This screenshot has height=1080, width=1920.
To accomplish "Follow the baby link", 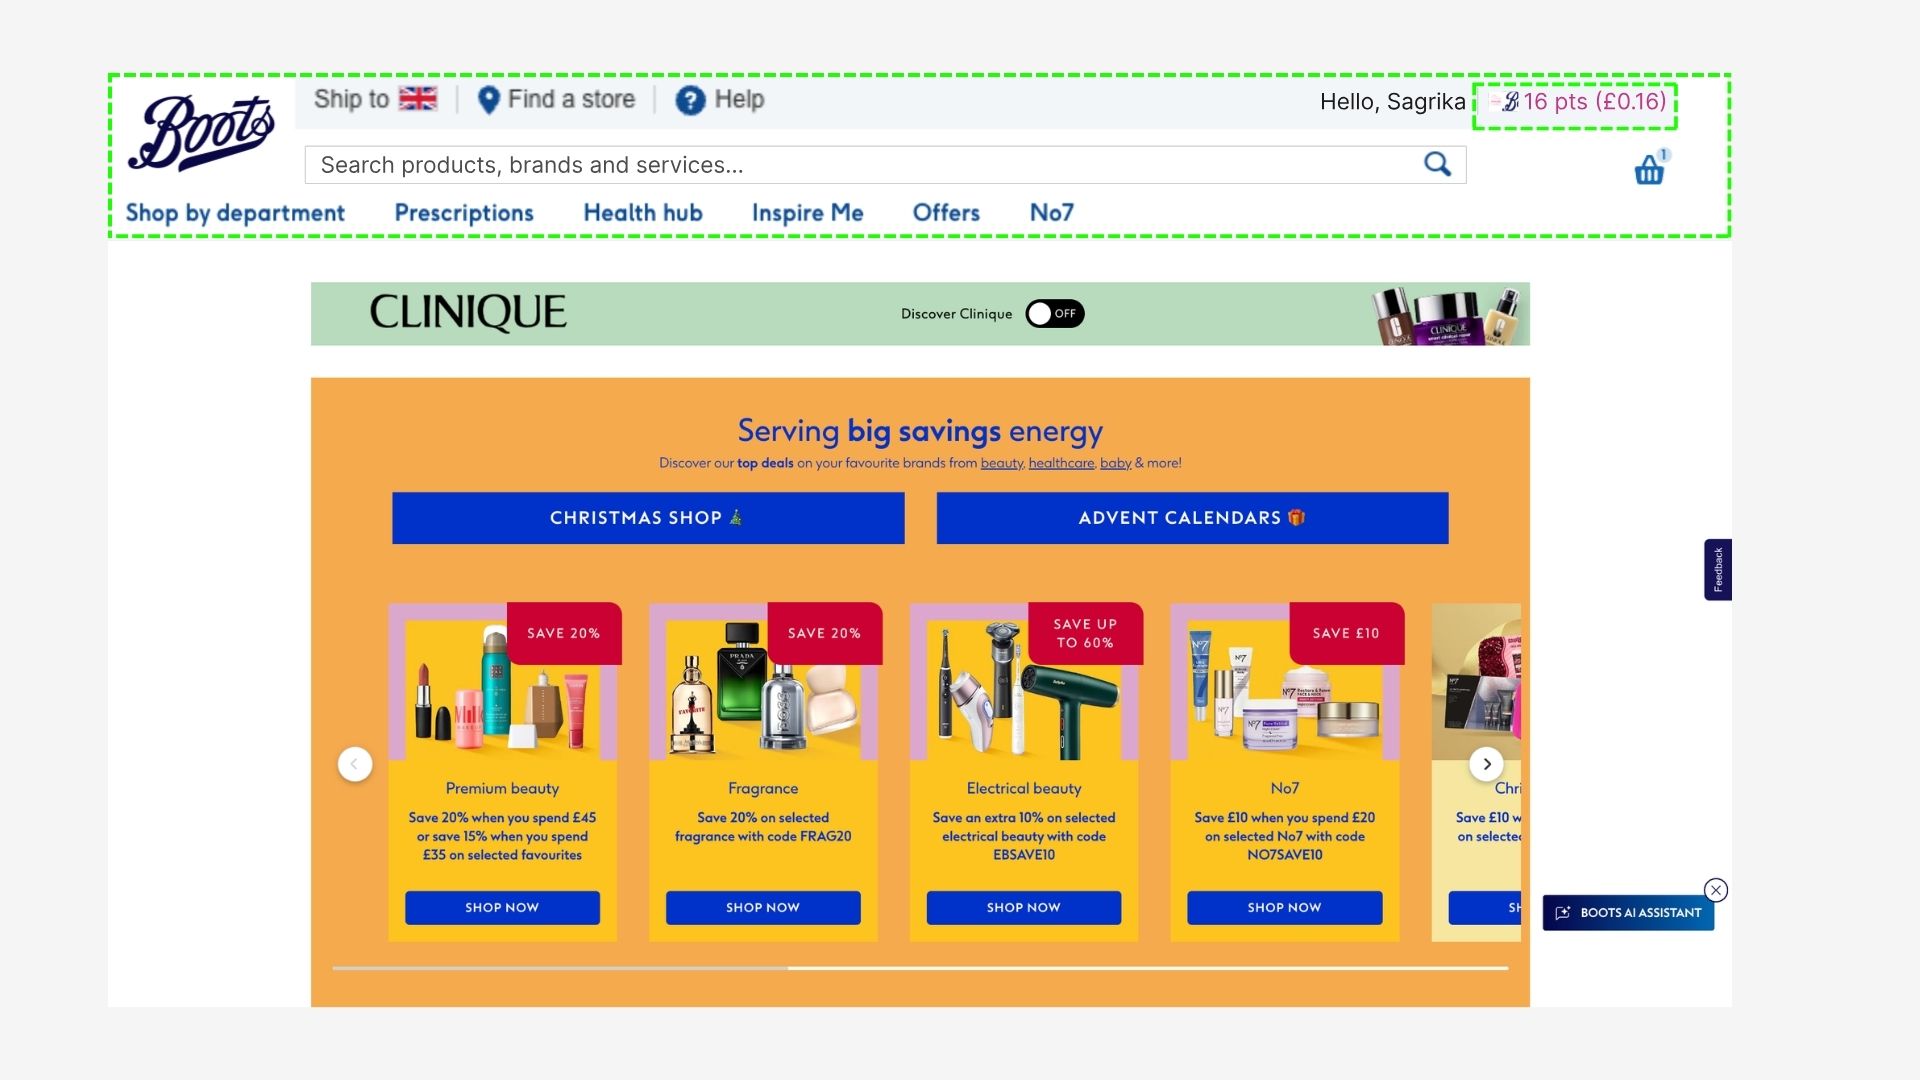I will pyautogui.click(x=1116, y=463).
